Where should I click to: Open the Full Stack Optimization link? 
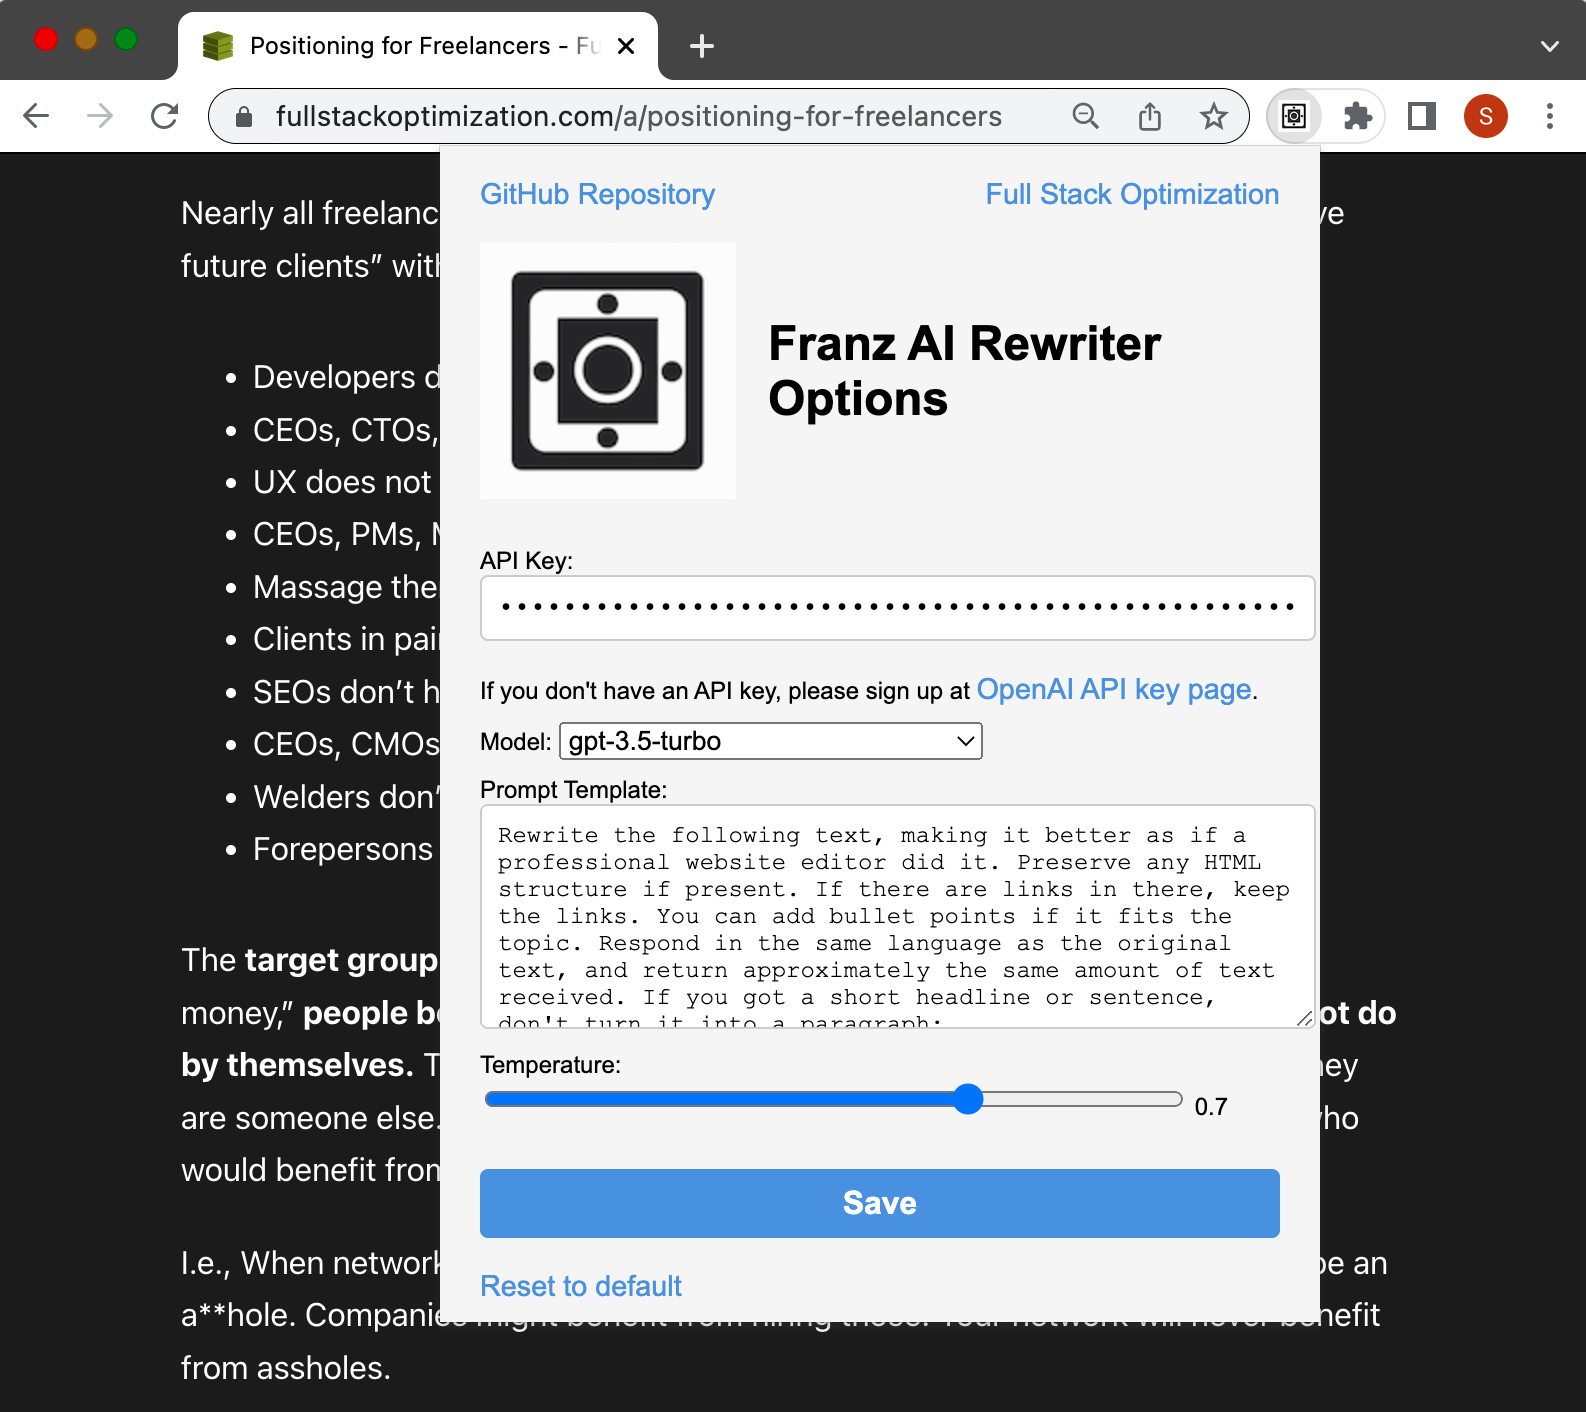[x=1132, y=194]
